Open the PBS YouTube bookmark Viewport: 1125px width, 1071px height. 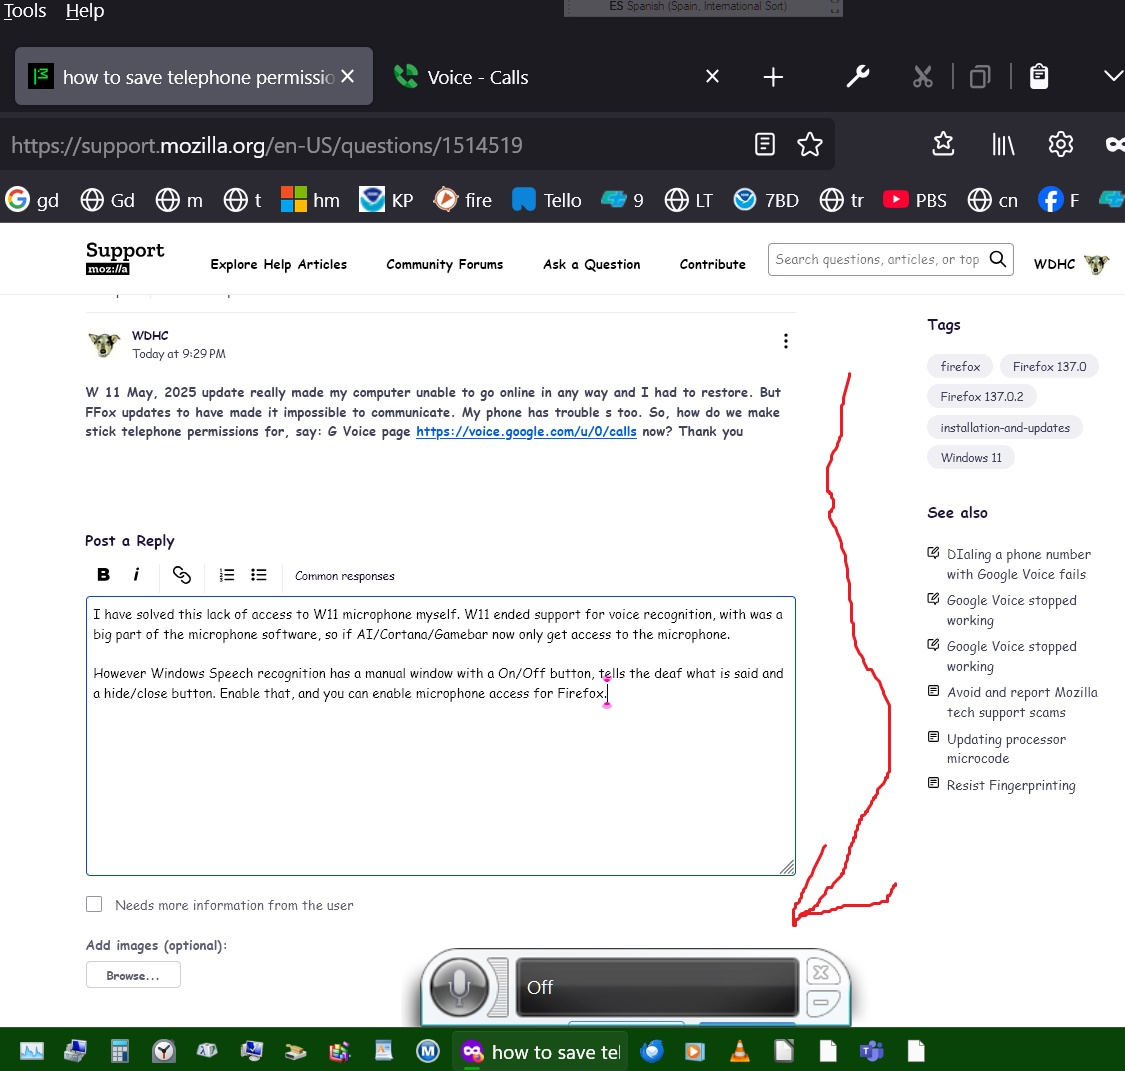(915, 199)
